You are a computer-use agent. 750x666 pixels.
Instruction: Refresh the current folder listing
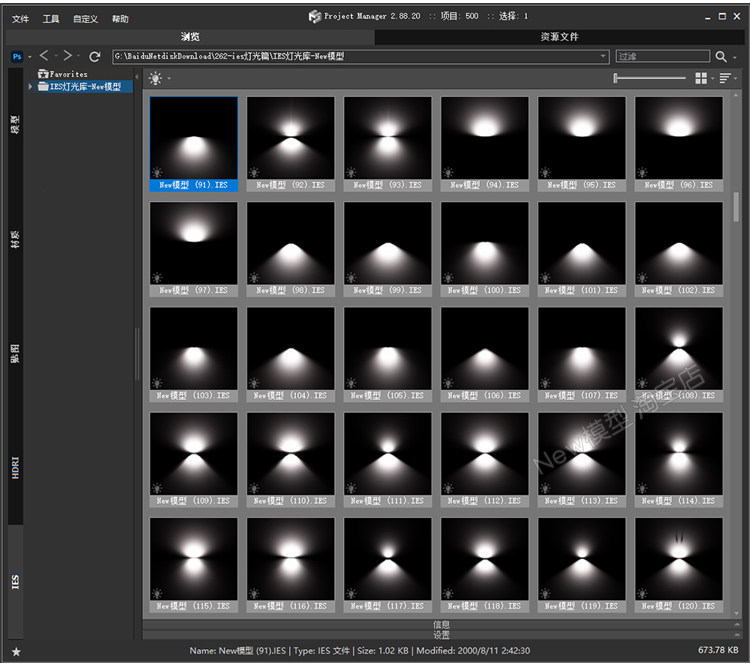(x=94, y=57)
